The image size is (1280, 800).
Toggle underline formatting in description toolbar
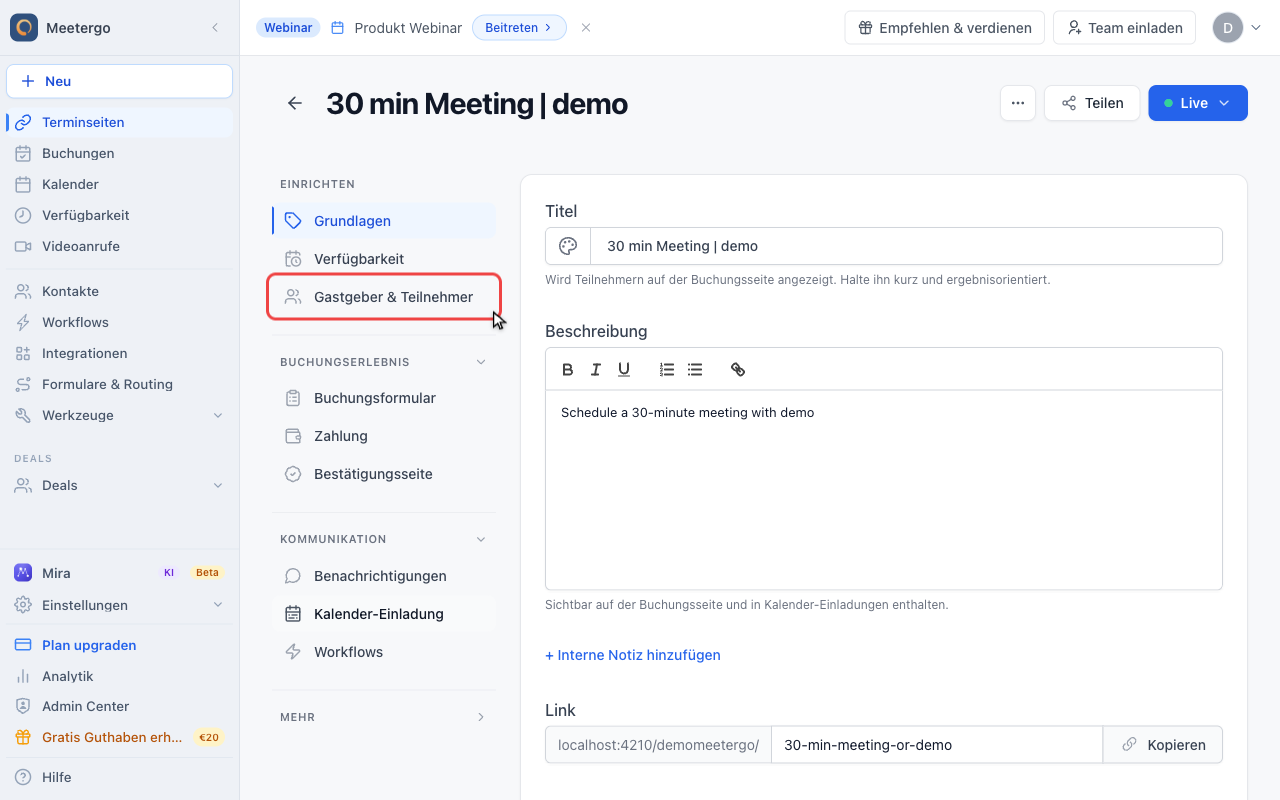624,369
